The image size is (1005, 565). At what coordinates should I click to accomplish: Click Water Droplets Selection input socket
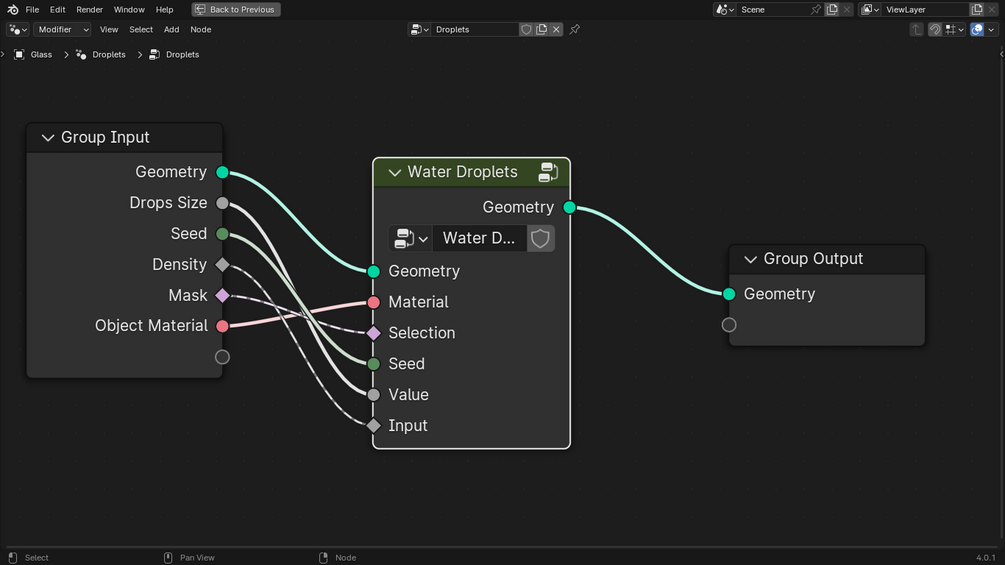374,333
